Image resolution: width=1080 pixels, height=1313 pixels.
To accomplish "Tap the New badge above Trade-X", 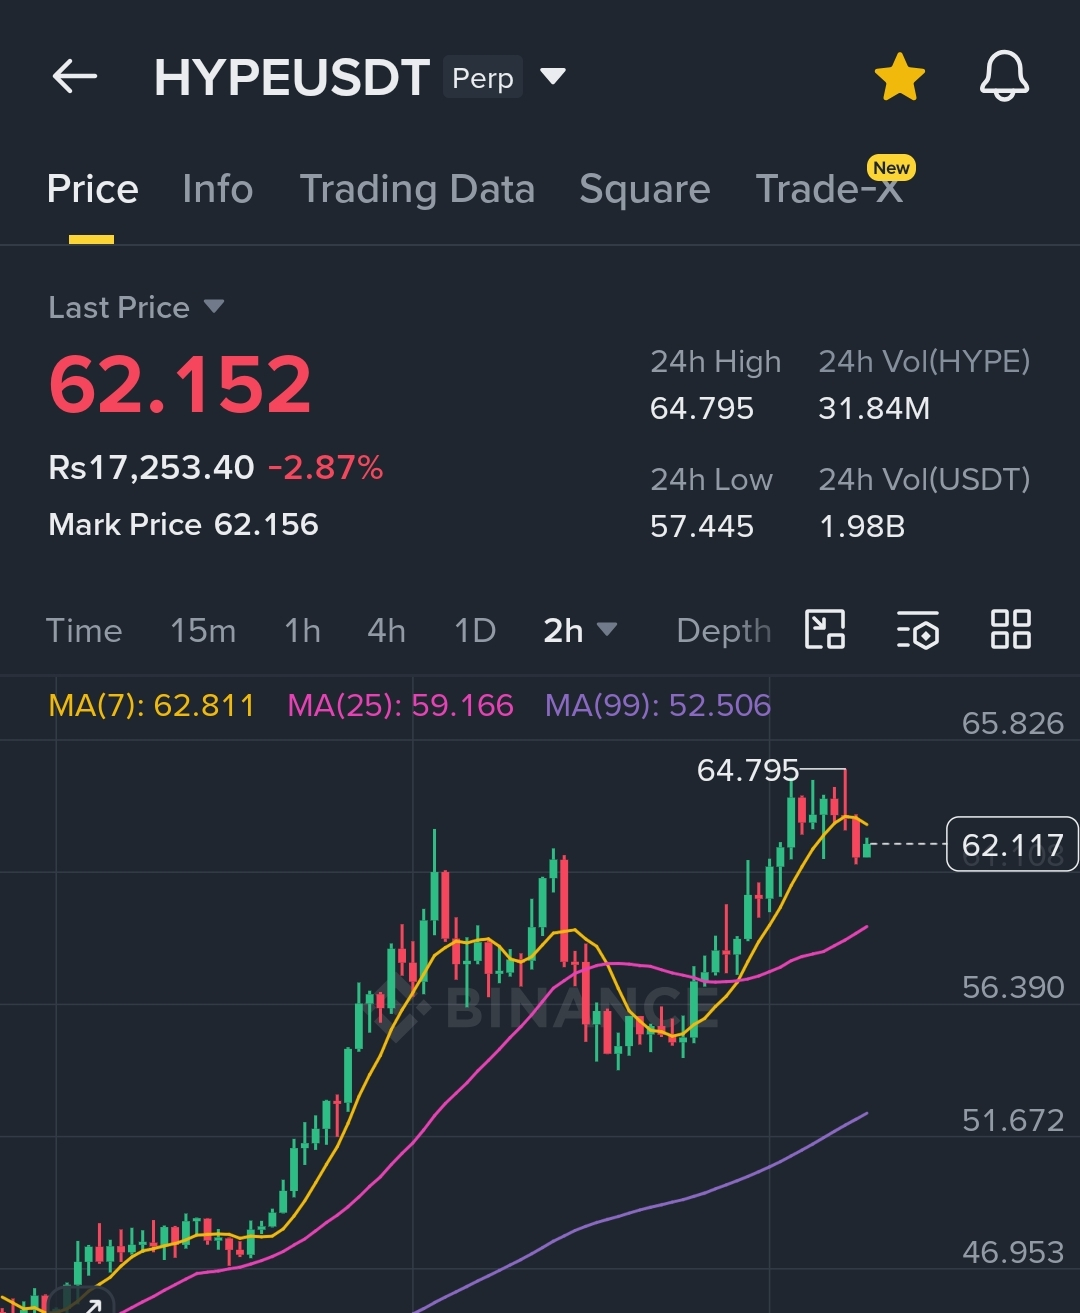I will (891, 167).
